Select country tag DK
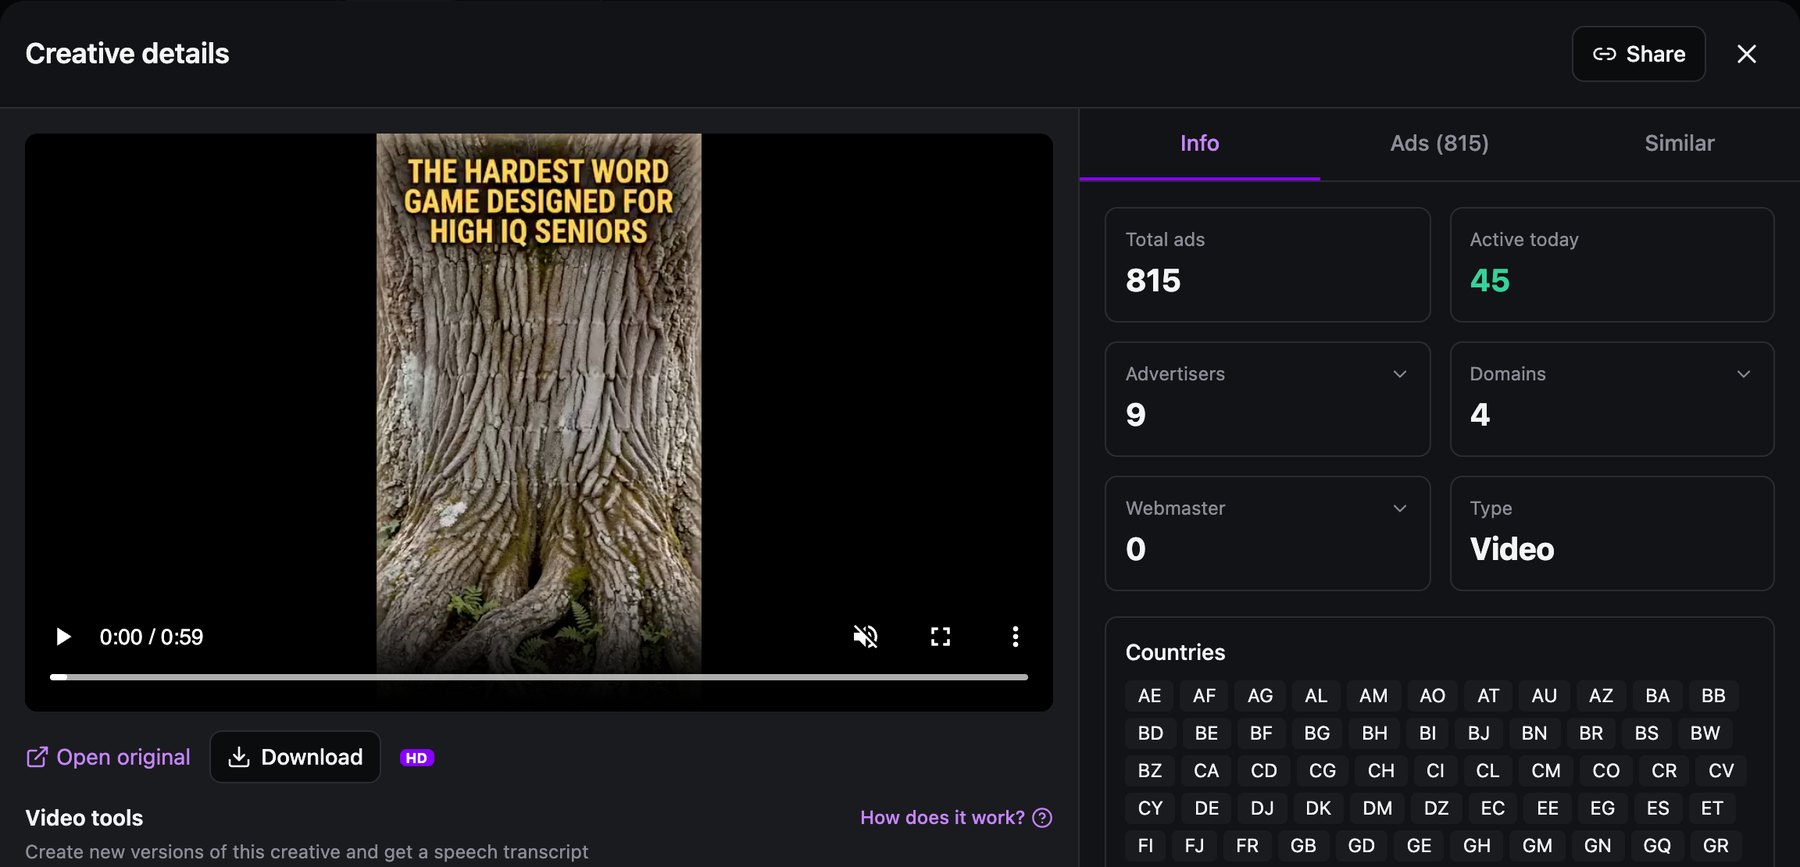This screenshot has width=1800, height=867. 1318,808
